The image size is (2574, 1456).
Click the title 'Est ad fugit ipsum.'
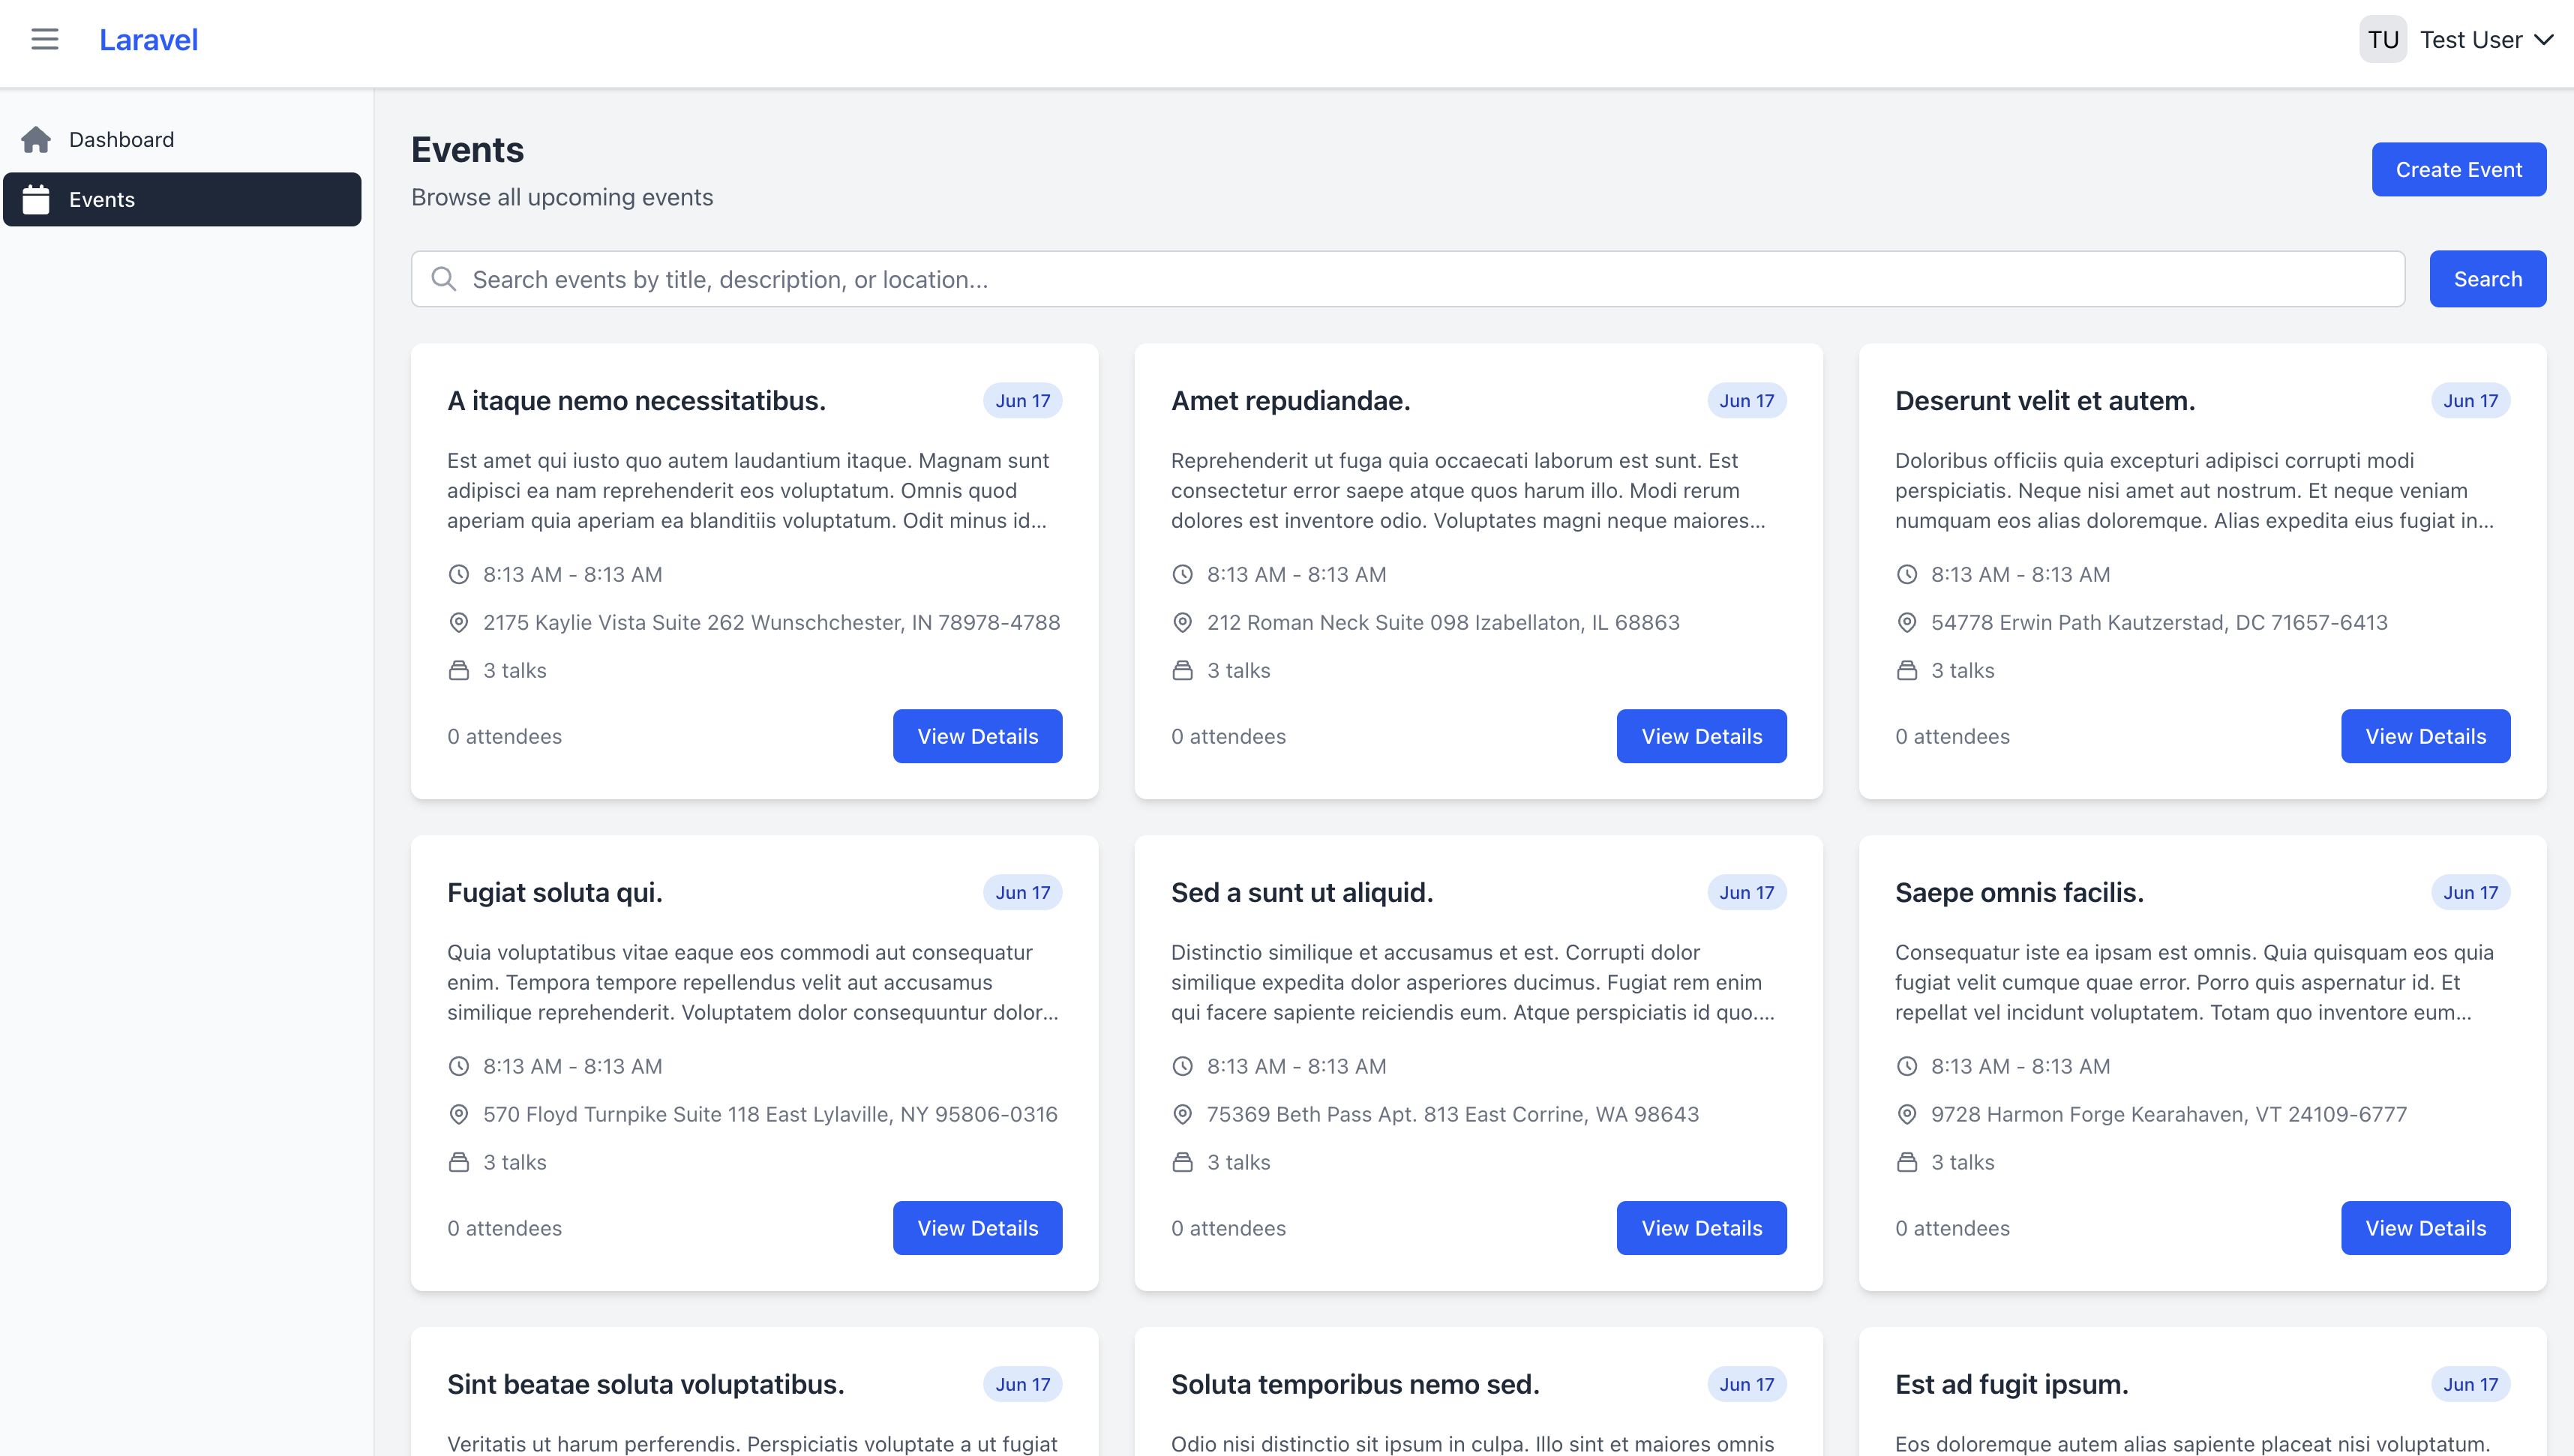pos(2011,1384)
